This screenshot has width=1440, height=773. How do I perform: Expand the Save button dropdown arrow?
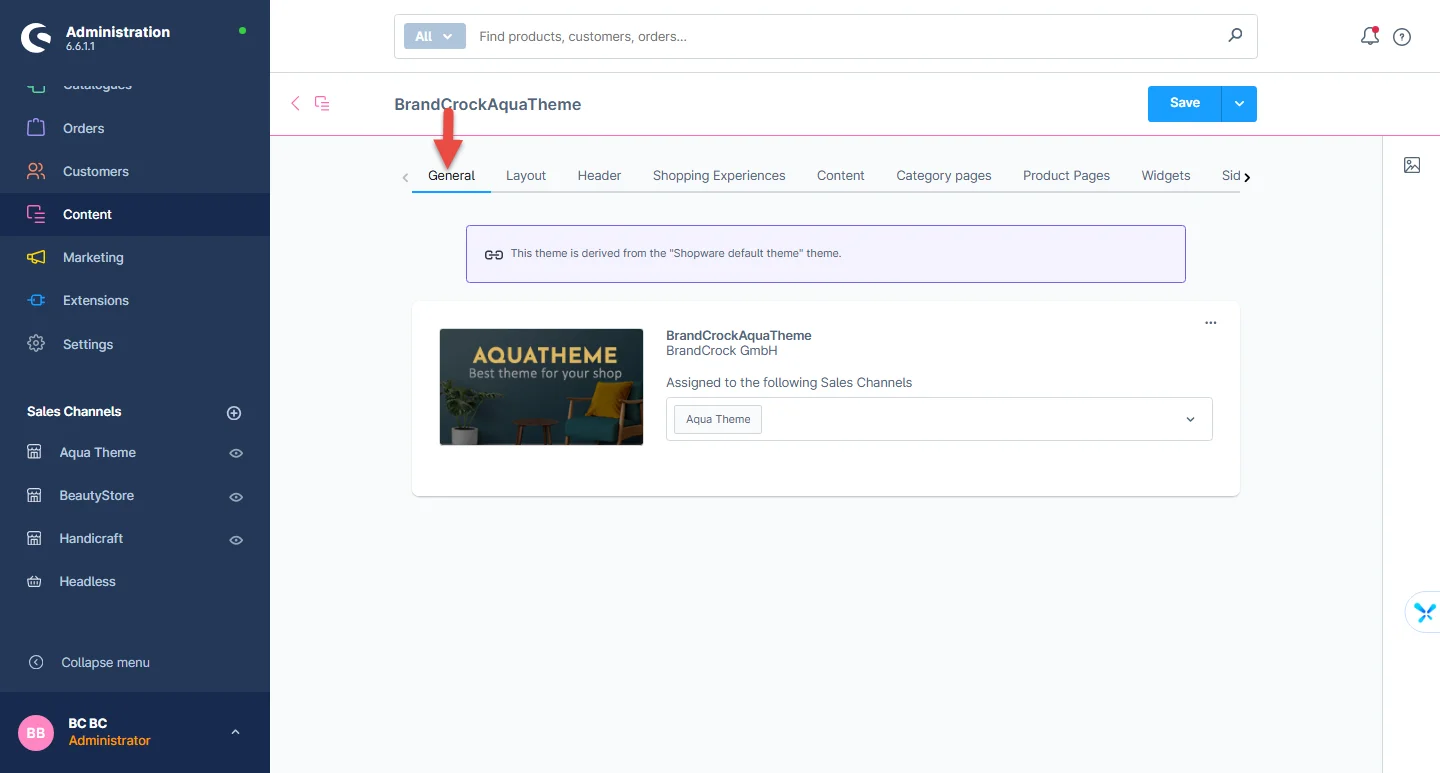[x=1239, y=103]
